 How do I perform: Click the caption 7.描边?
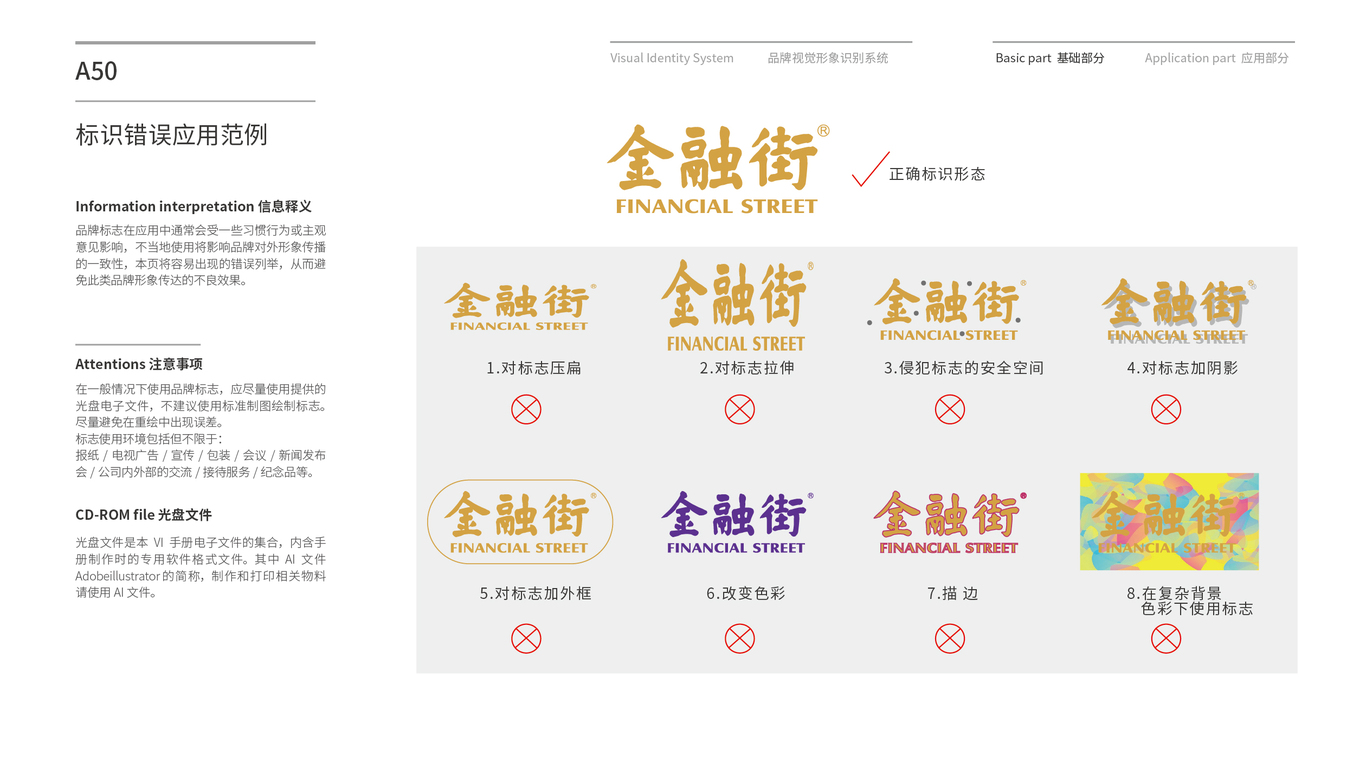[952, 593]
